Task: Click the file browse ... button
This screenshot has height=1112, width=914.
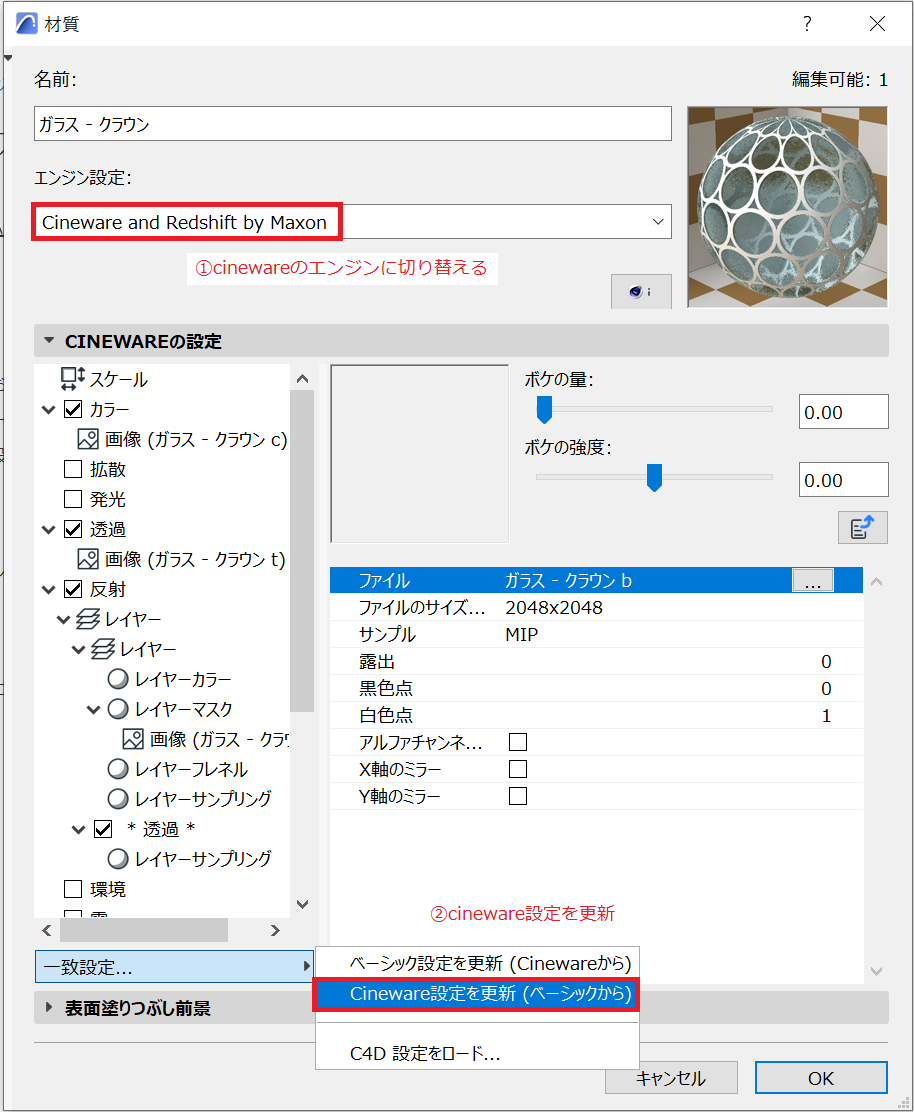Action: tap(813, 580)
